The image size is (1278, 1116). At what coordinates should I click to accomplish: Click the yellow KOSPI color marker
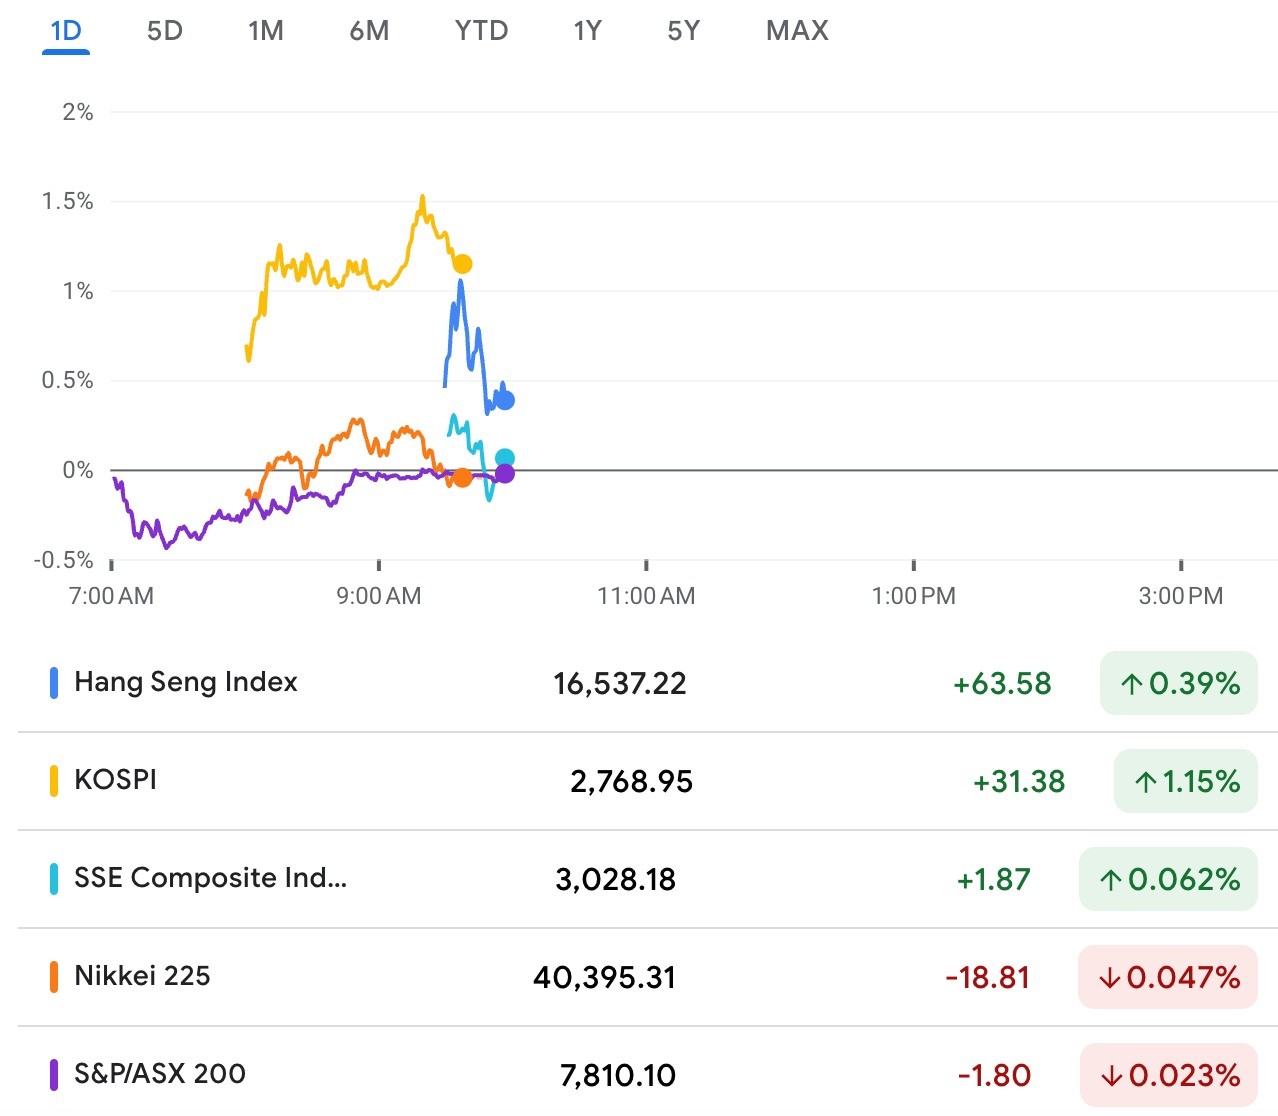(54, 781)
